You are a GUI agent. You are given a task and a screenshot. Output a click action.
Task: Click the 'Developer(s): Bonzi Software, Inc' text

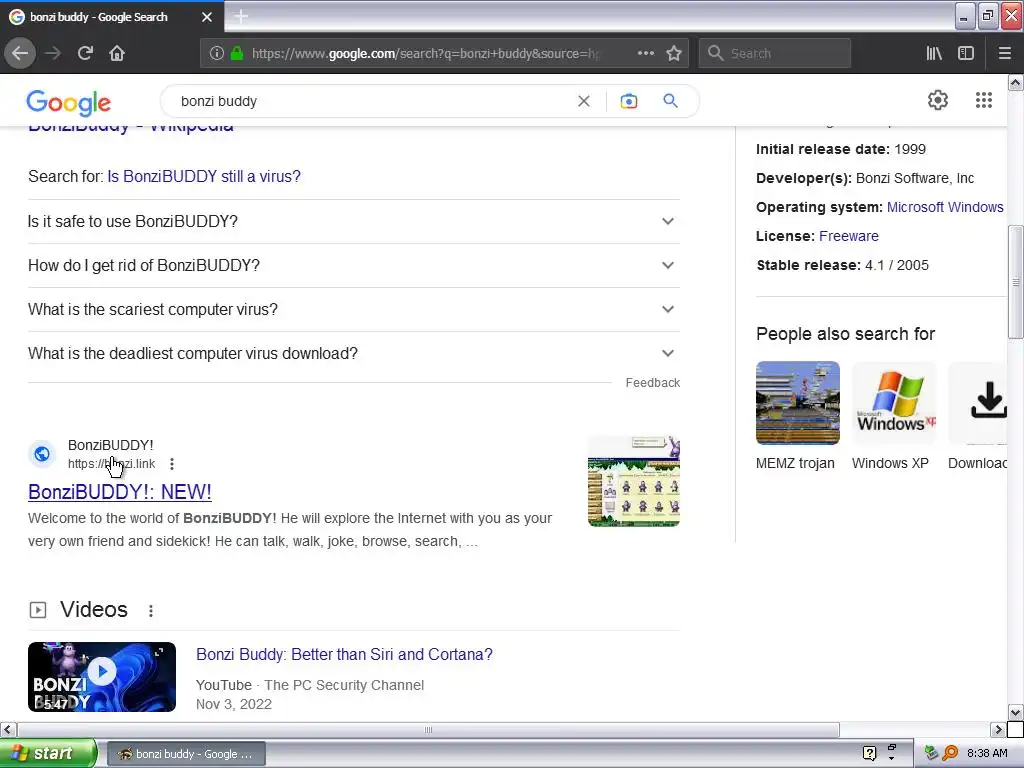[865, 178]
